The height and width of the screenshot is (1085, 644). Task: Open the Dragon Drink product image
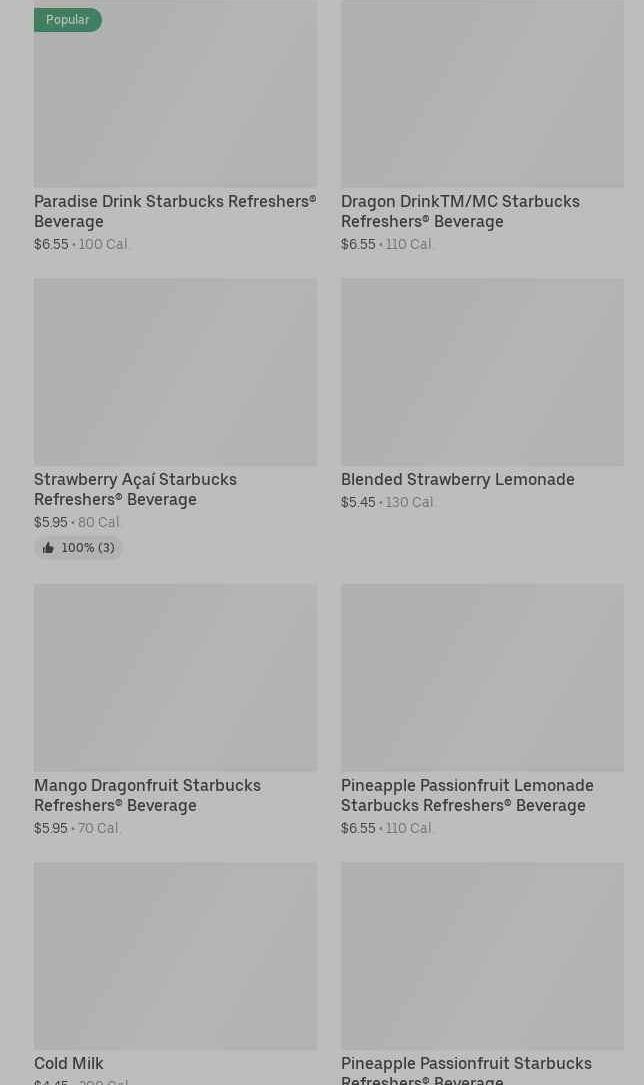tap(482, 93)
